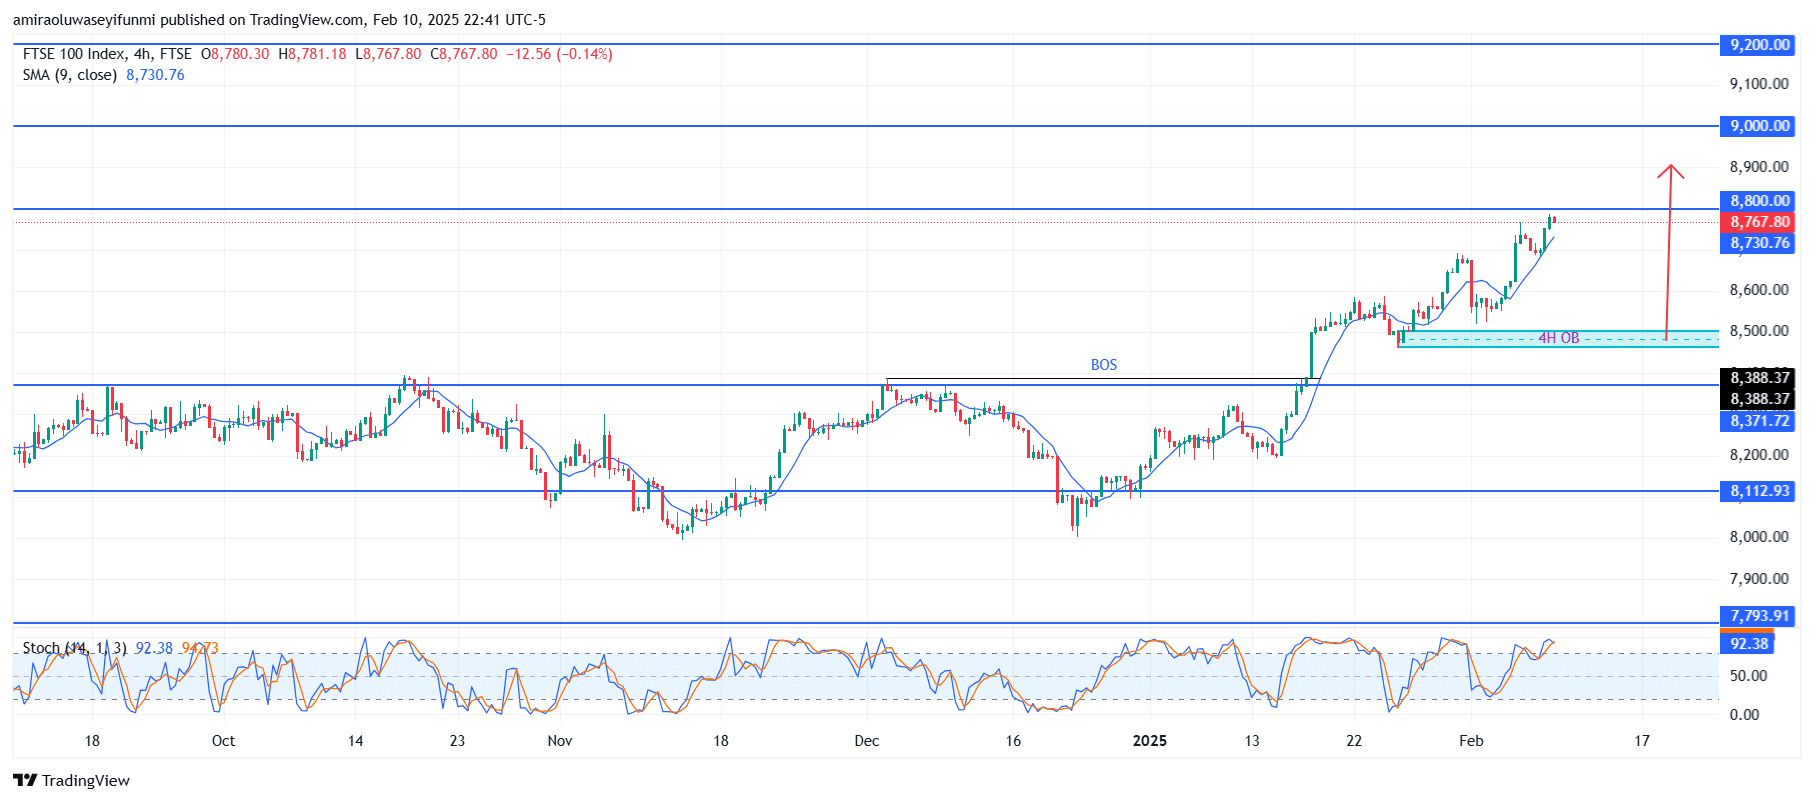Click the 4H OB order block label
Image resolution: width=1814 pixels, height=802 pixels.
coord(1559,338)
